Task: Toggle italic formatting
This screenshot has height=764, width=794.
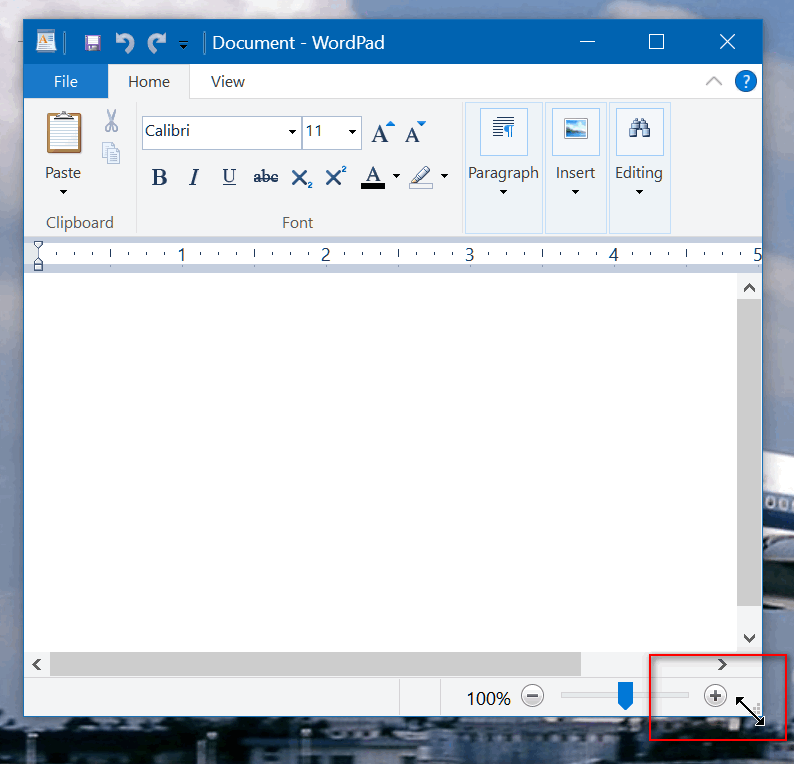Action: (x=194, y=177)
